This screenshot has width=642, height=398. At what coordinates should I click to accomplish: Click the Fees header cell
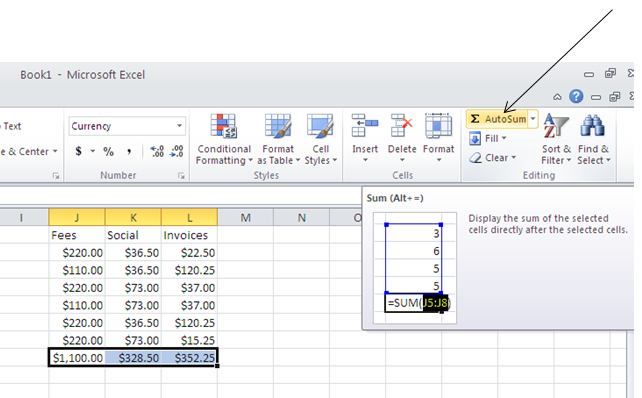(x=77, y=235)
